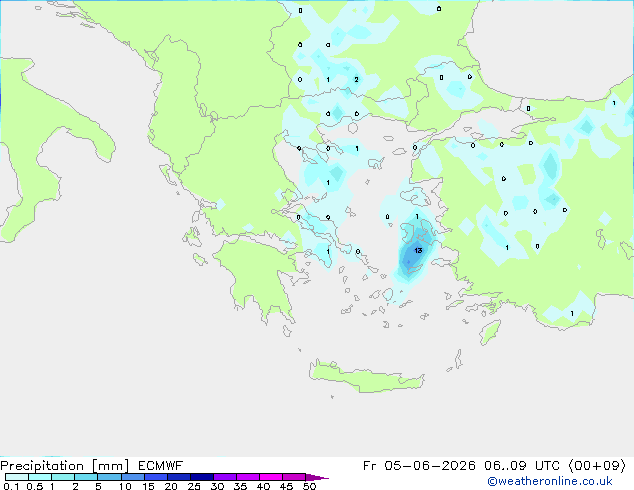This screenshot has width=634, height=490.
Task: Click the '10' legend scale label
Action: (125, 486)
